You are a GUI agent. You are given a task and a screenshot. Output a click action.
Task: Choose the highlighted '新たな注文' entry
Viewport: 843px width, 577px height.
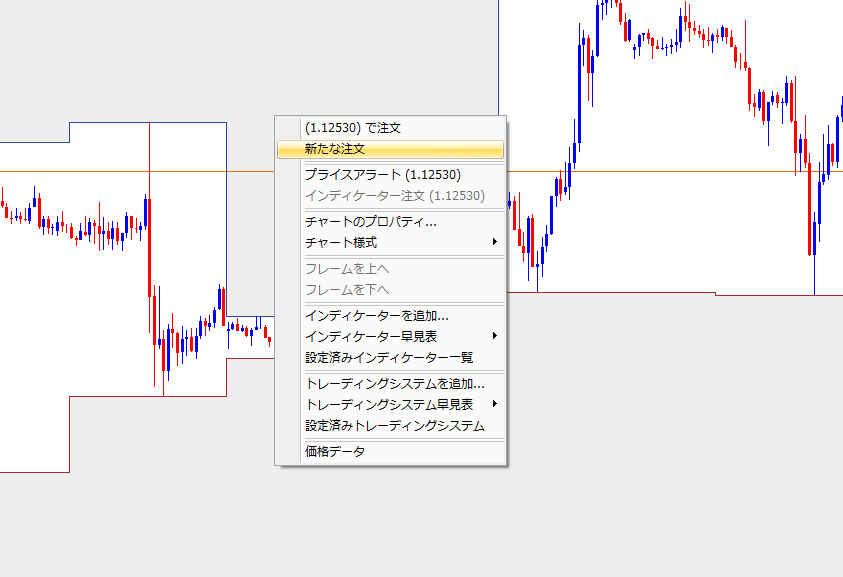coord(390,149)
